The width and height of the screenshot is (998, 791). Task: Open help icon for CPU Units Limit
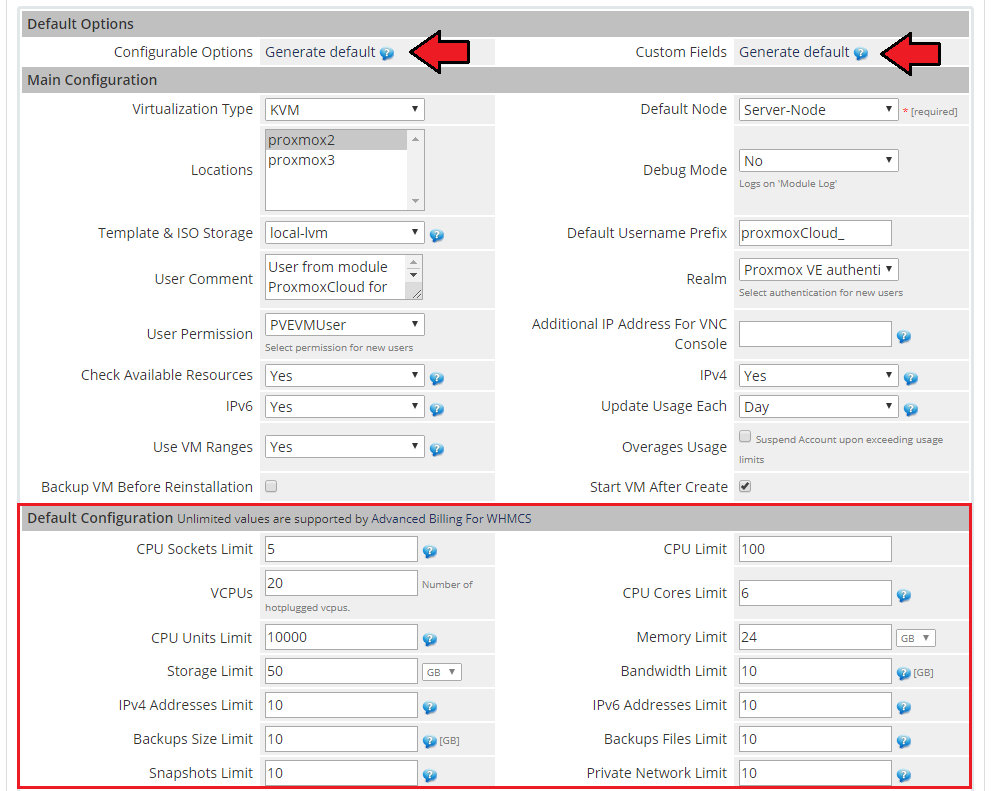click(430, 640)
